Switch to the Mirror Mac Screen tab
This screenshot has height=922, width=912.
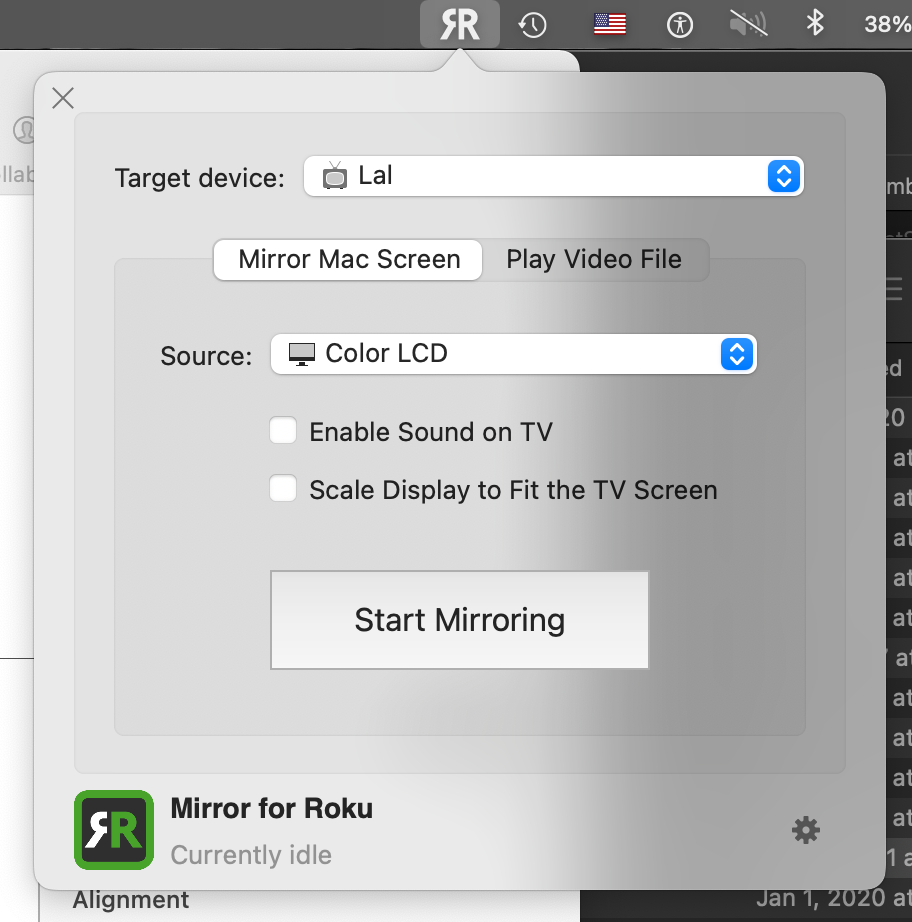coord(347,259)
